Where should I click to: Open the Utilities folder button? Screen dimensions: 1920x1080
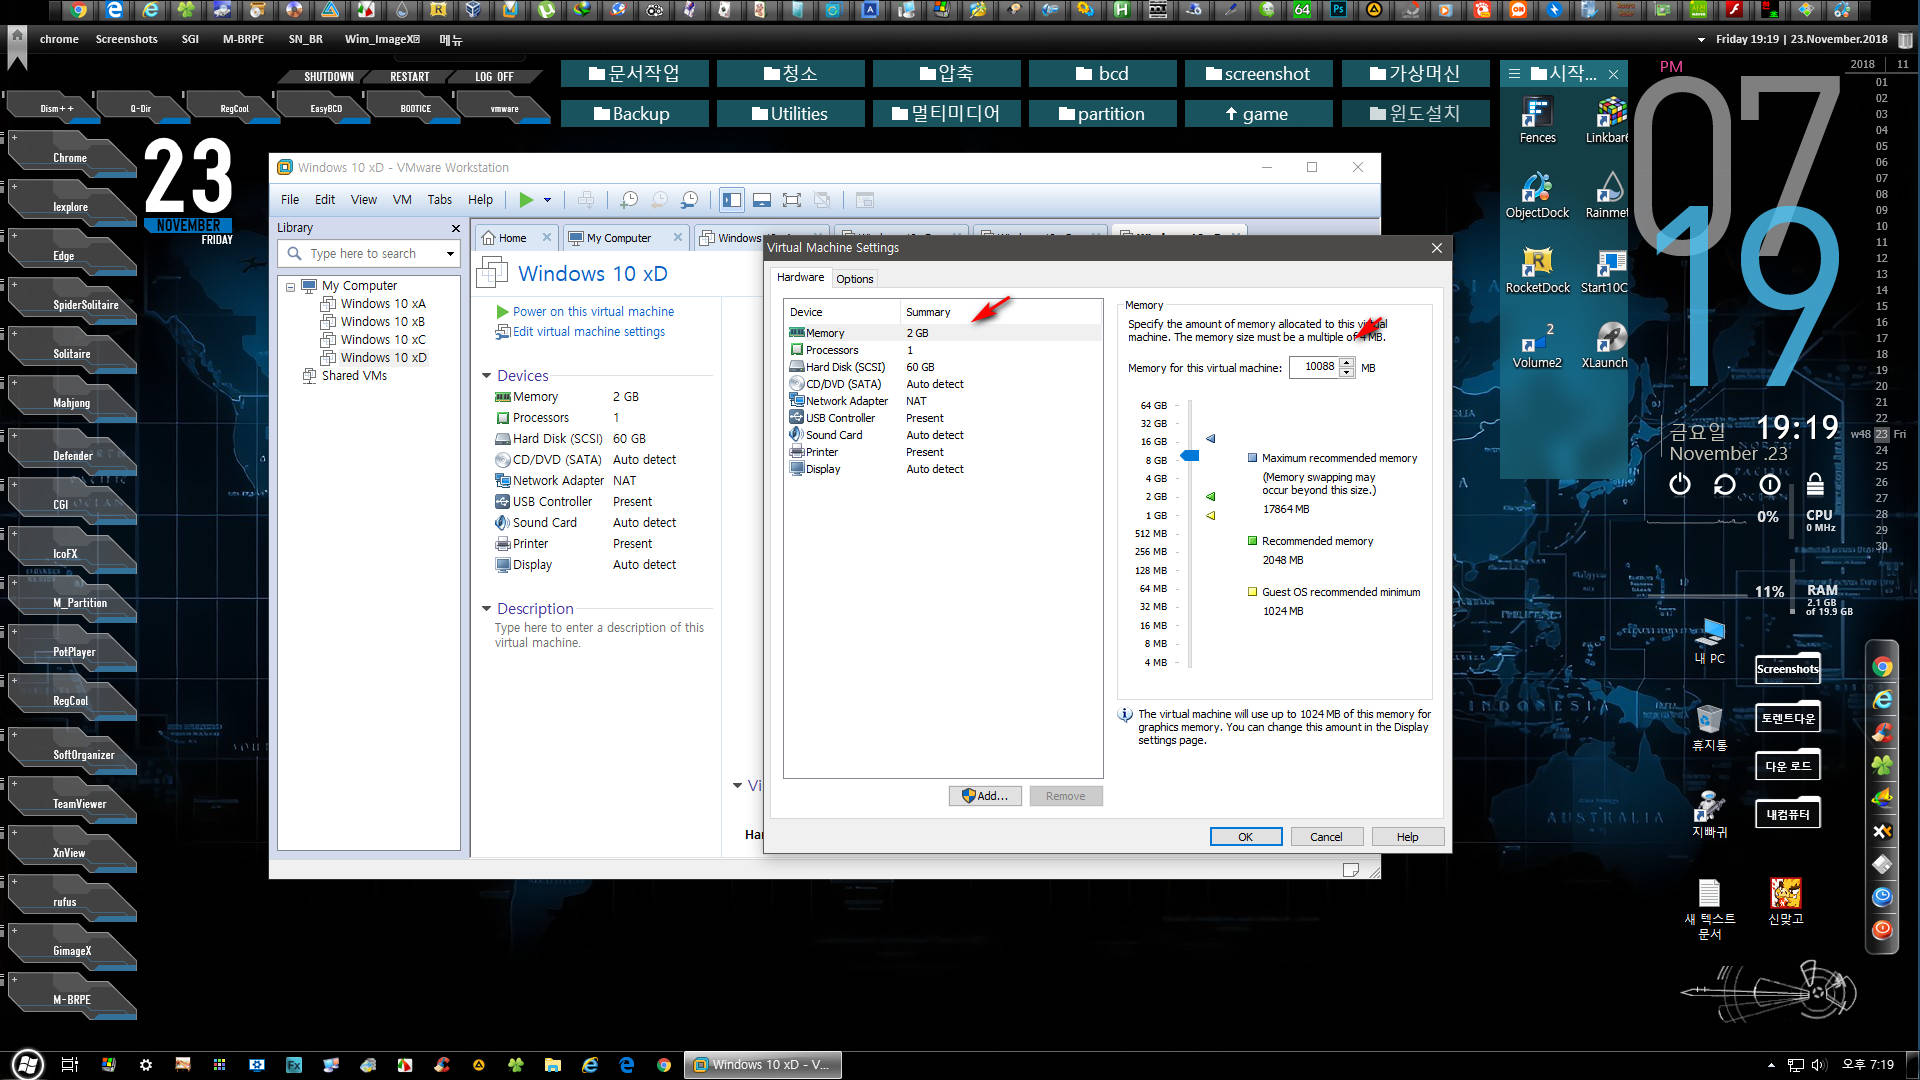point(790,114)
